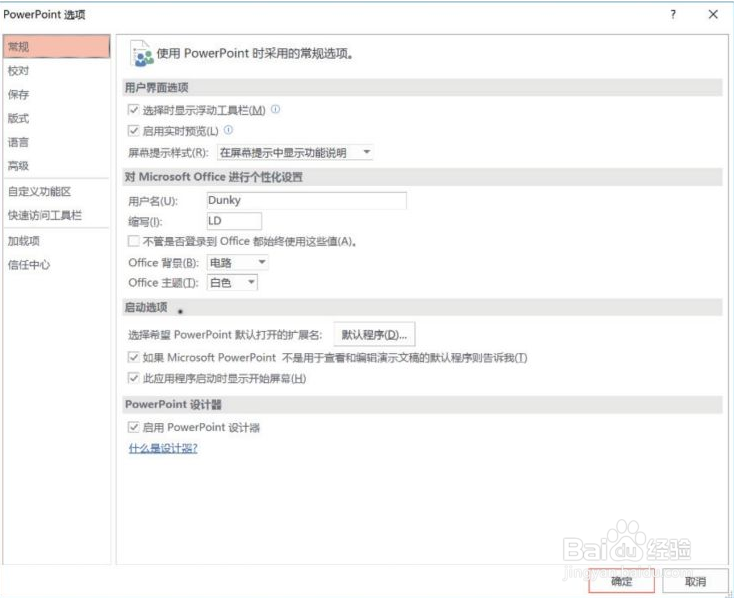Switch to the 校对 category
The height and width of the screenshot is (598, 734).
click(57, 71)
